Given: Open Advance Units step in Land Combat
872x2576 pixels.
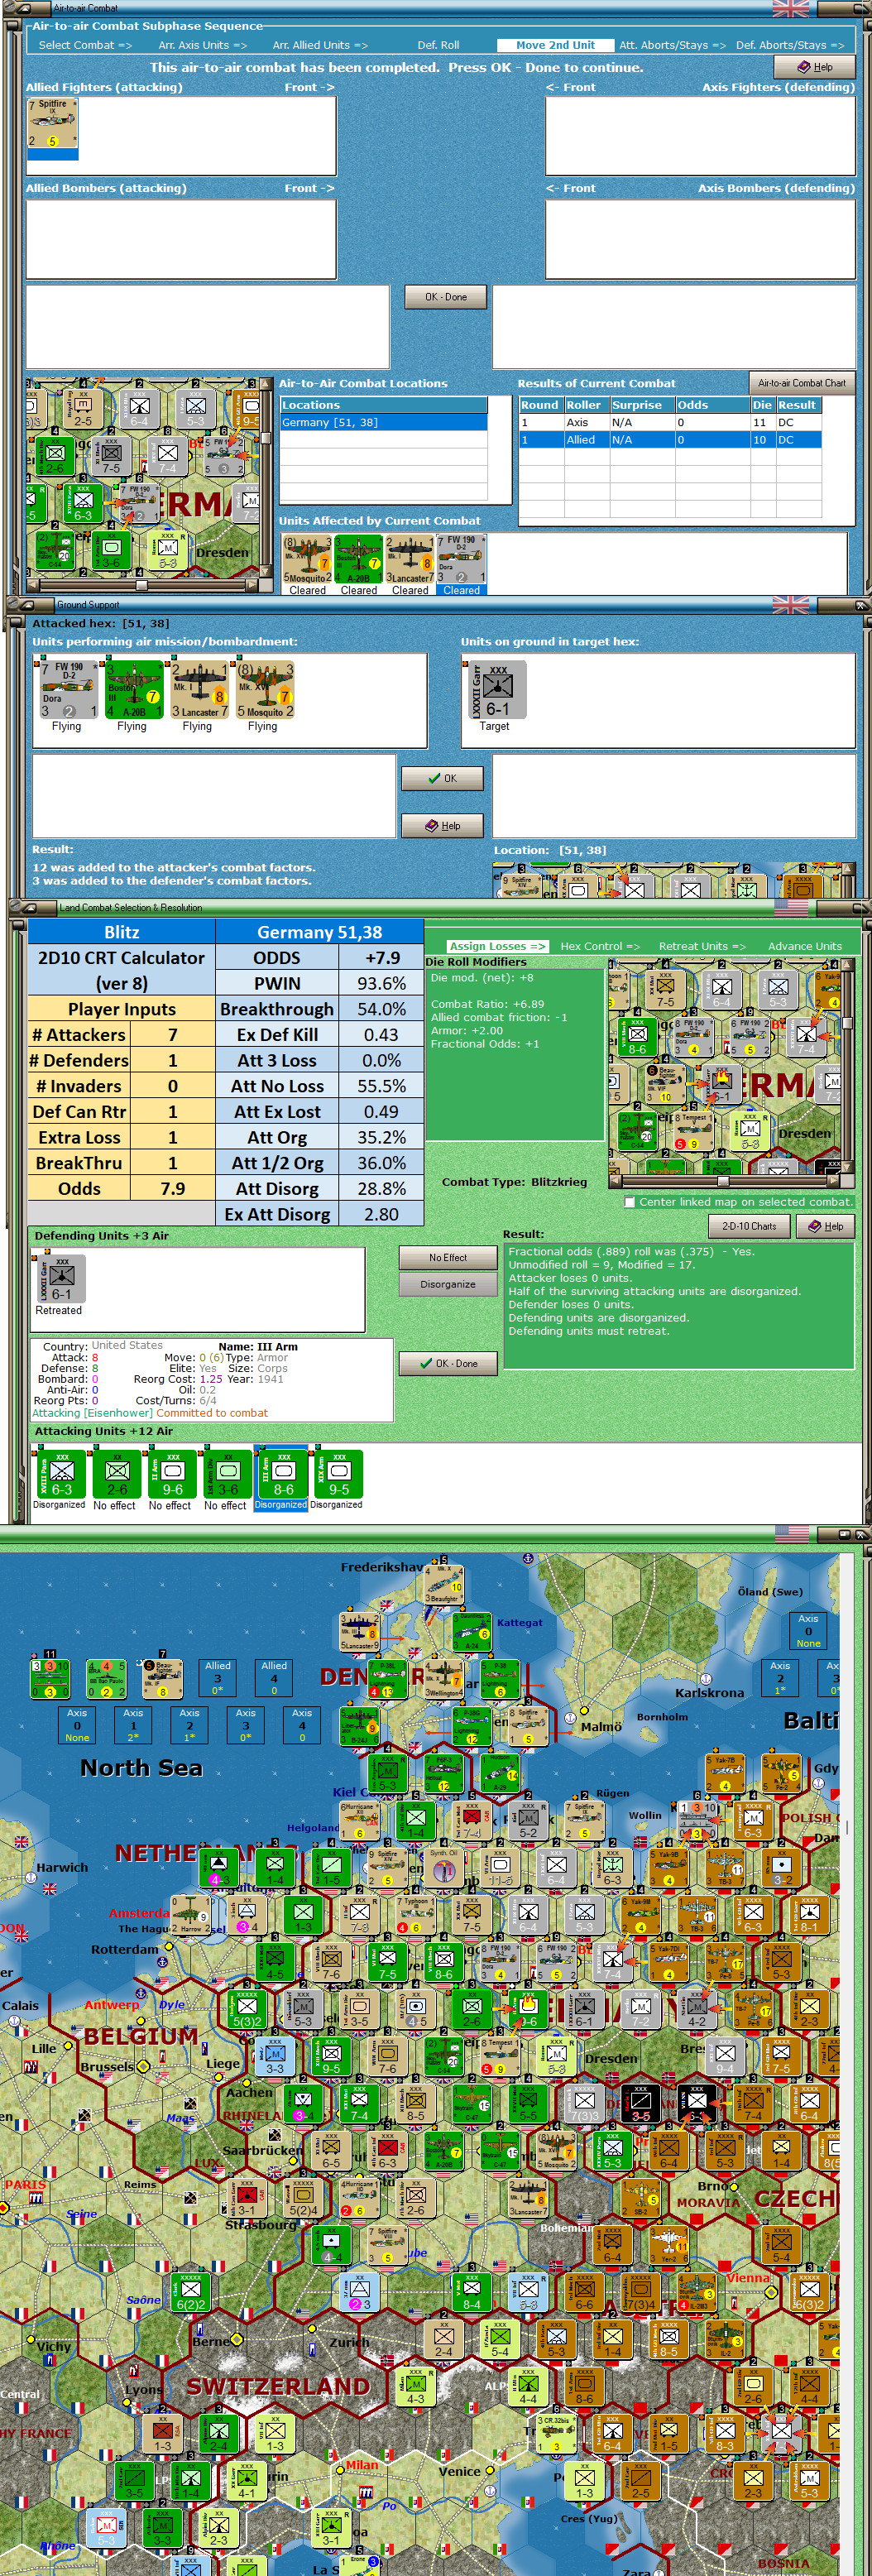Looking at the screenshot, I should coord(805,946).
